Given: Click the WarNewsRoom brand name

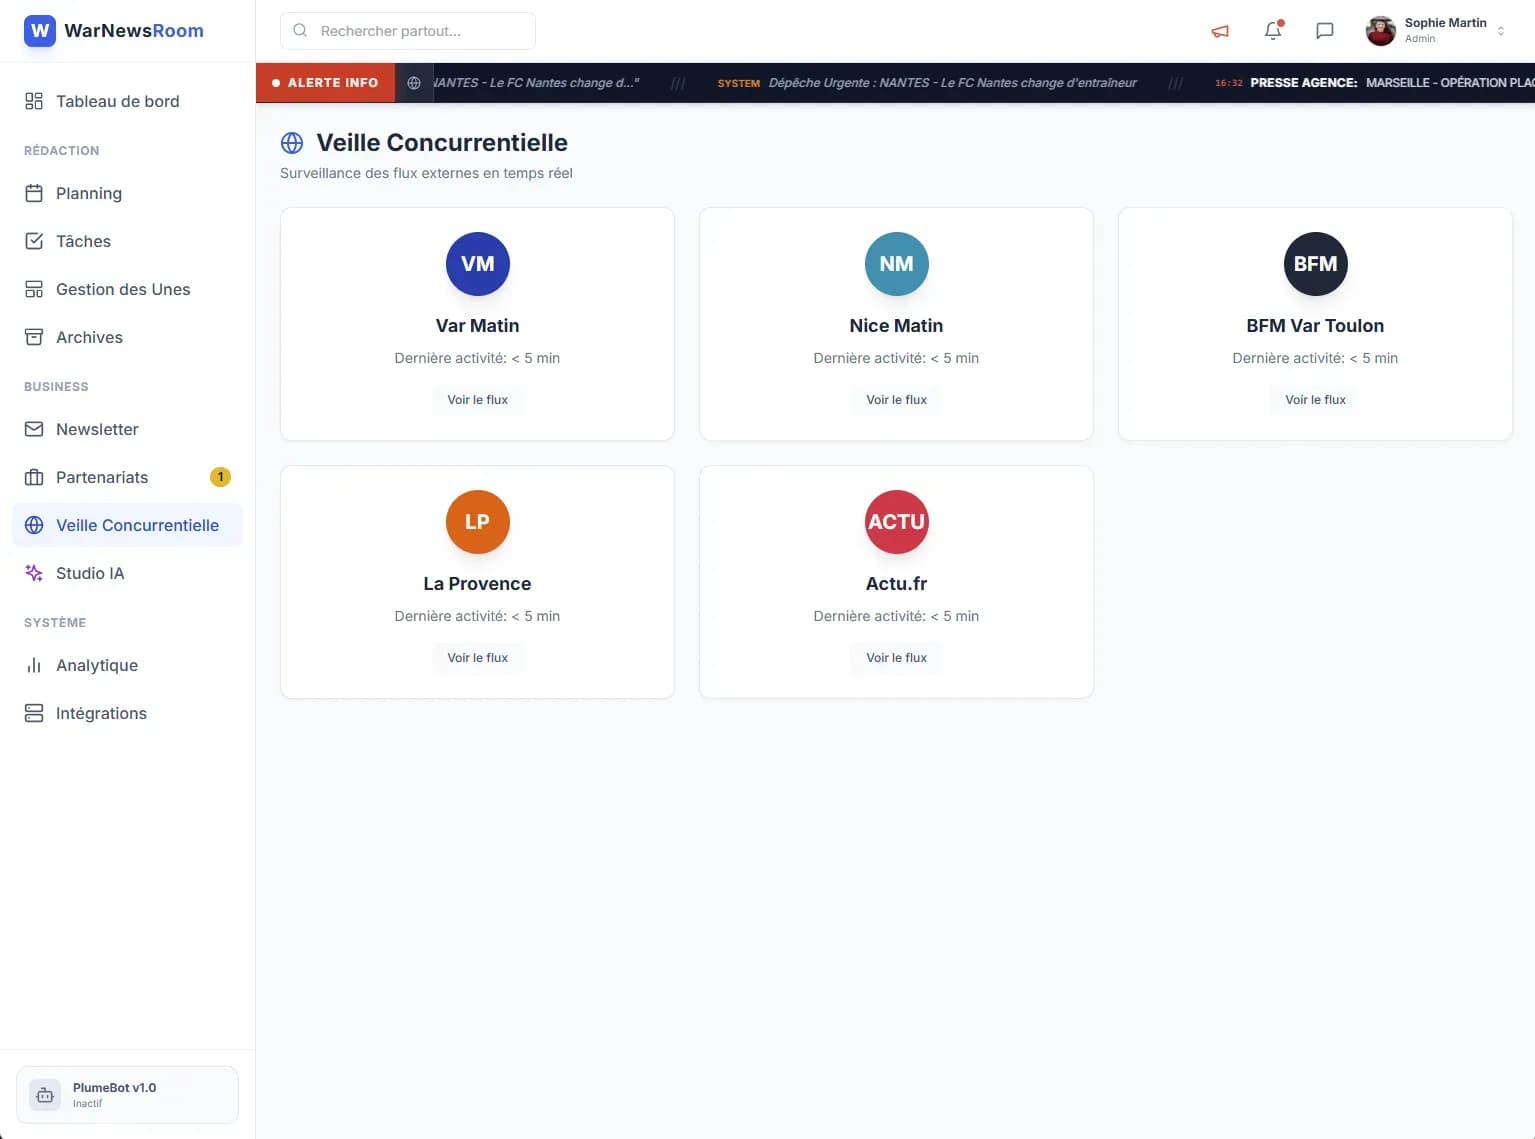Looking at the screenshot, I should (x=134, y=31).
